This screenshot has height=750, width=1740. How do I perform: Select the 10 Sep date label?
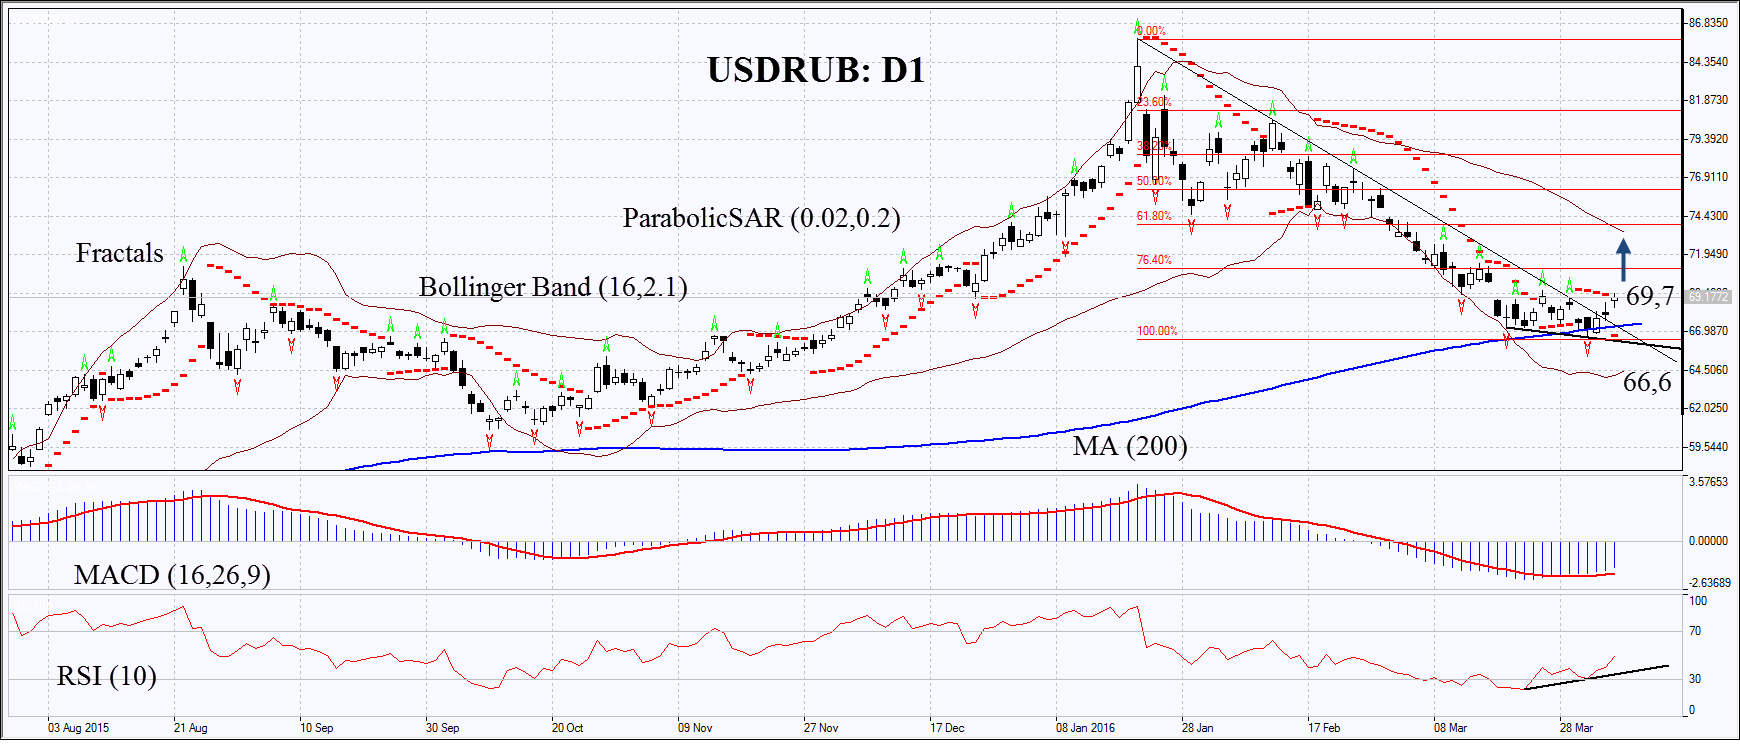tap(316, 728)
